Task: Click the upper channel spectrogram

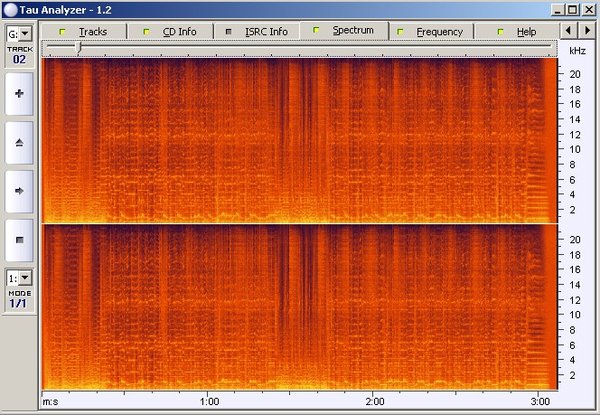Action: [x=300, y=140]
